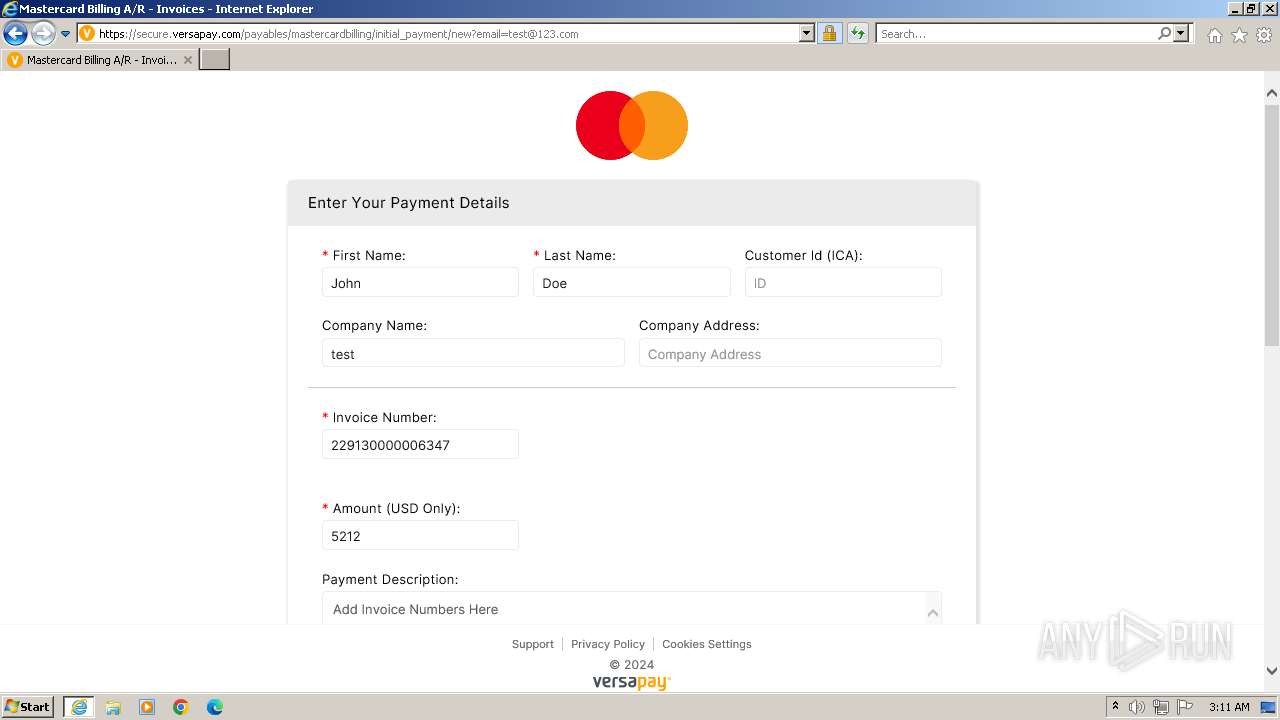Click the security lock icon
The image size is (1280, 720).
tap(829, 34)
